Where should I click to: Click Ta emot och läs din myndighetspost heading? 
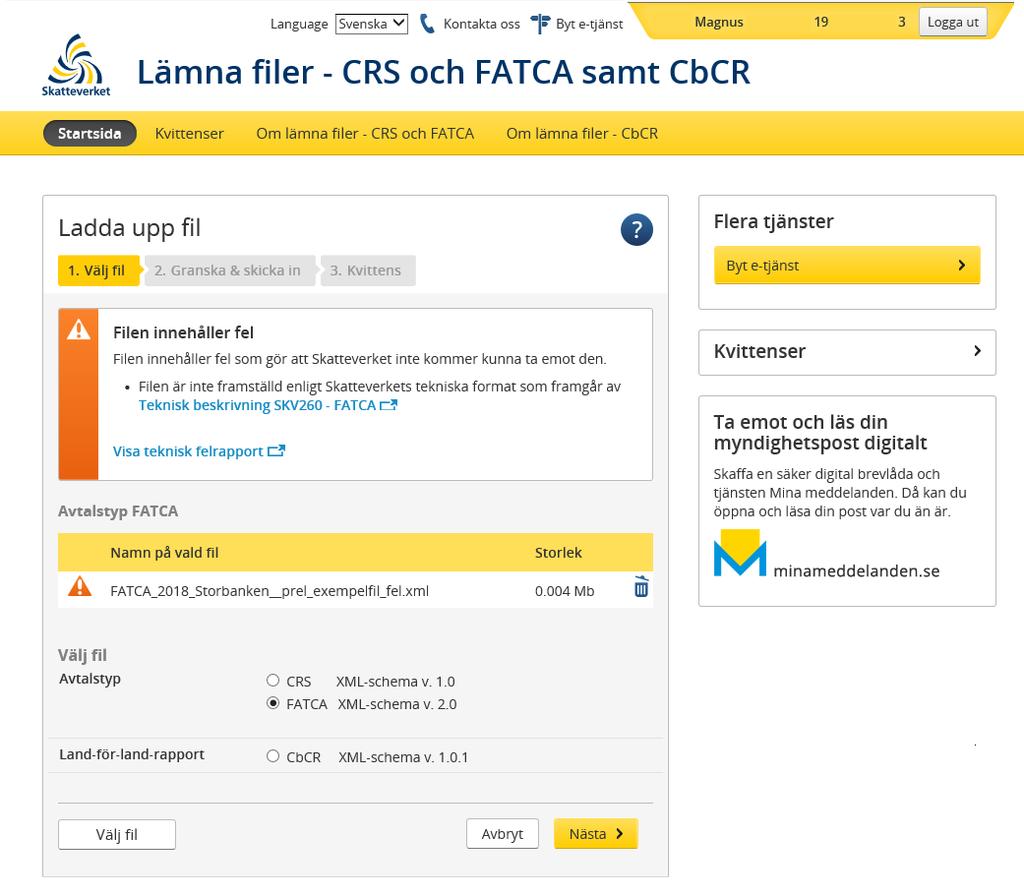click(x=820, y=432)
